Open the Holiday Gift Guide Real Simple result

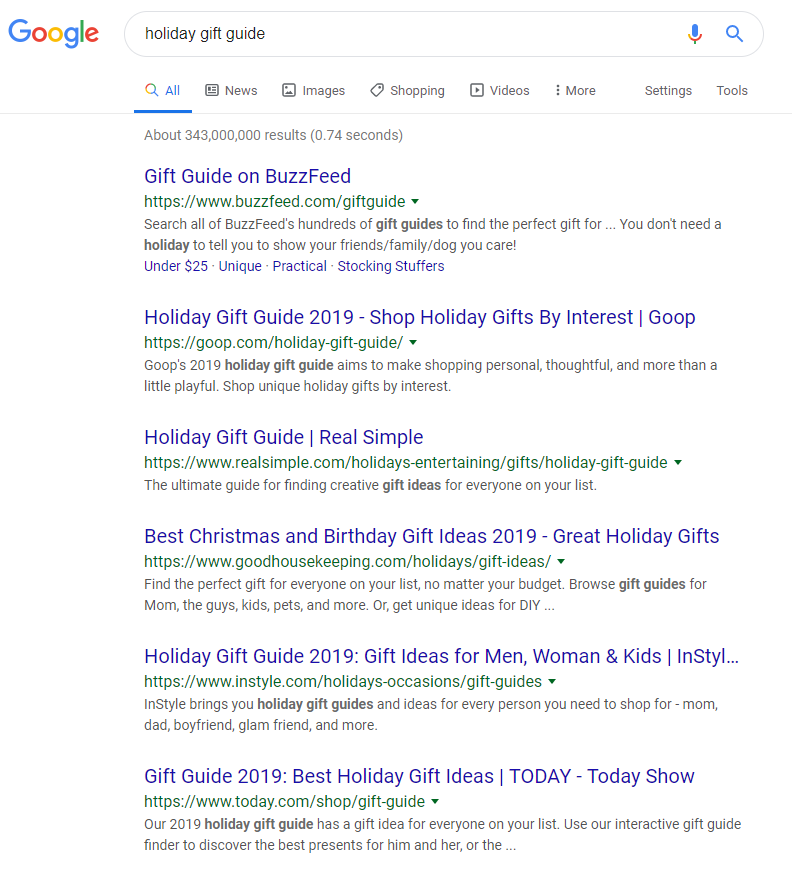pyautogui.click(x=283, y=437)
